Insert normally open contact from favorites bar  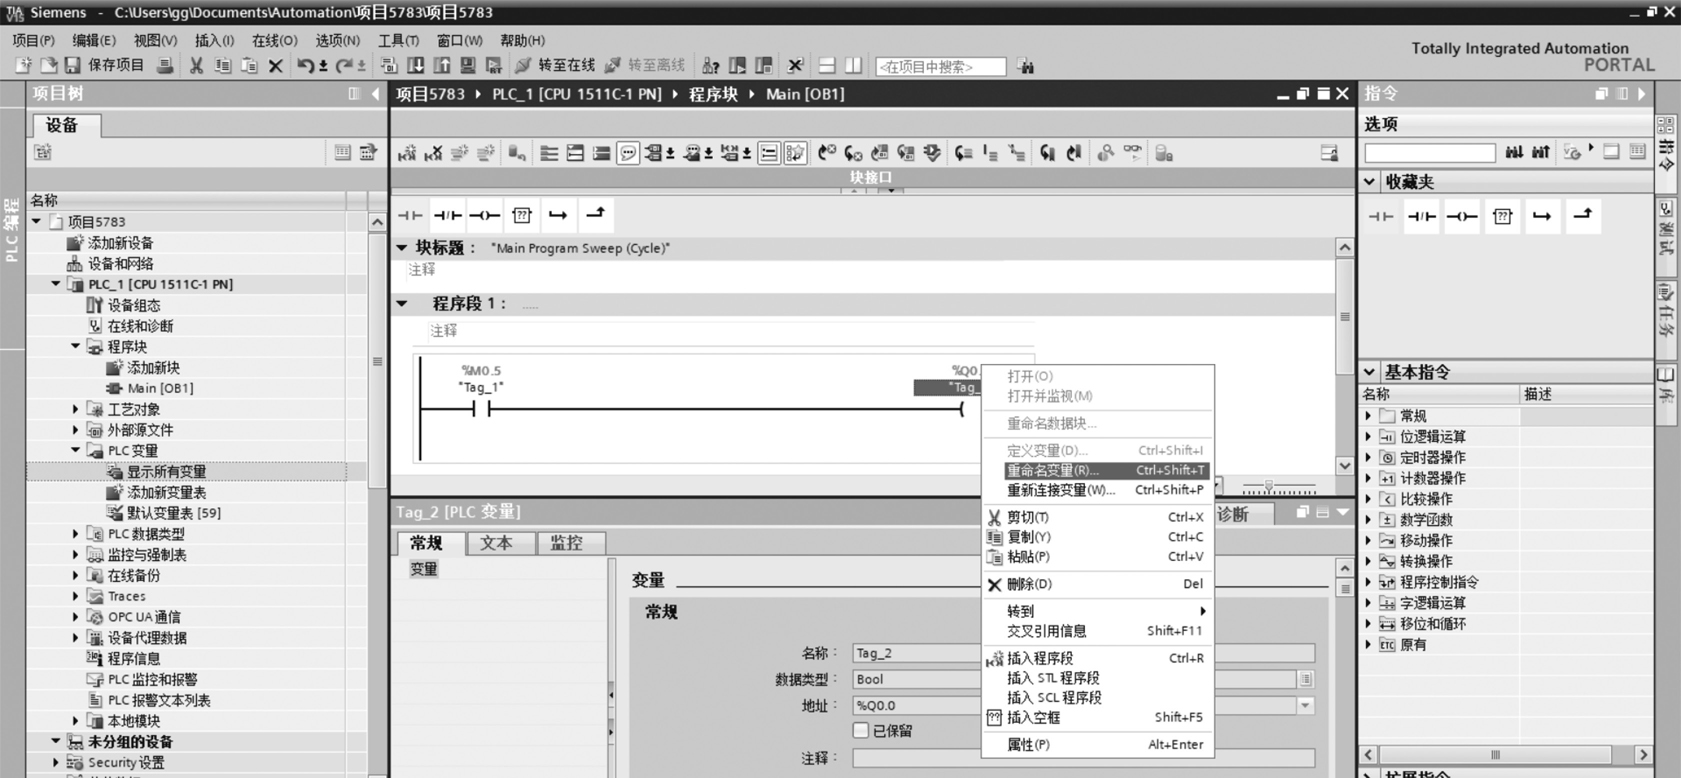click(x=410, y=215)
